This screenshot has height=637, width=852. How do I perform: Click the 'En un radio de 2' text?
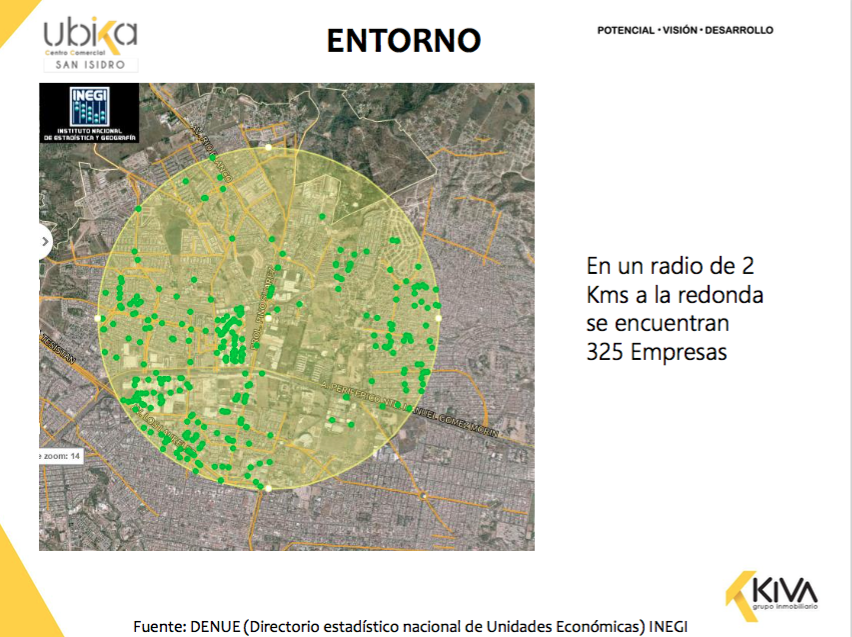coord(670,266)
